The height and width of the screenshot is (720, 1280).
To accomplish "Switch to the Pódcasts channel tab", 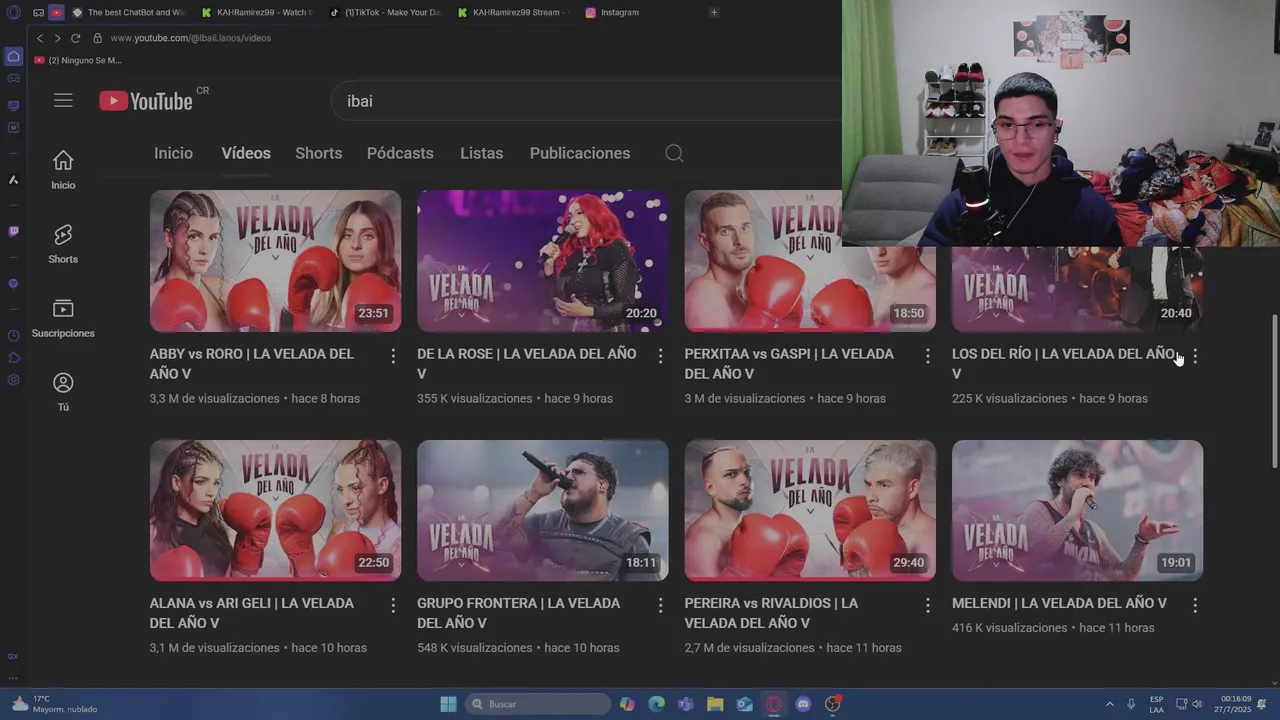I will point(400,153).
